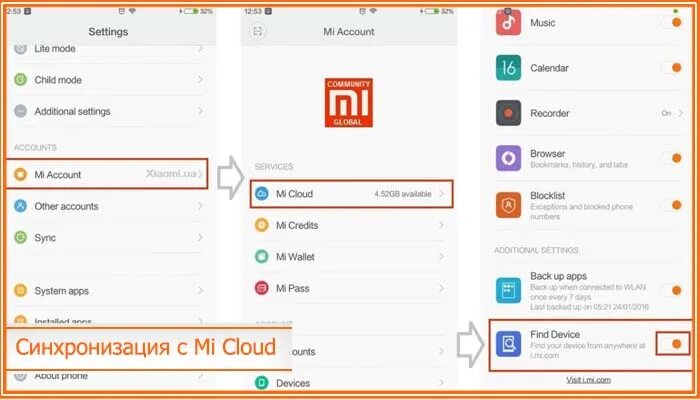Tap the Wi-Fi icon in Mi Account status bar
The height and width of the screenshot is (400, 700).
(373, 11)
